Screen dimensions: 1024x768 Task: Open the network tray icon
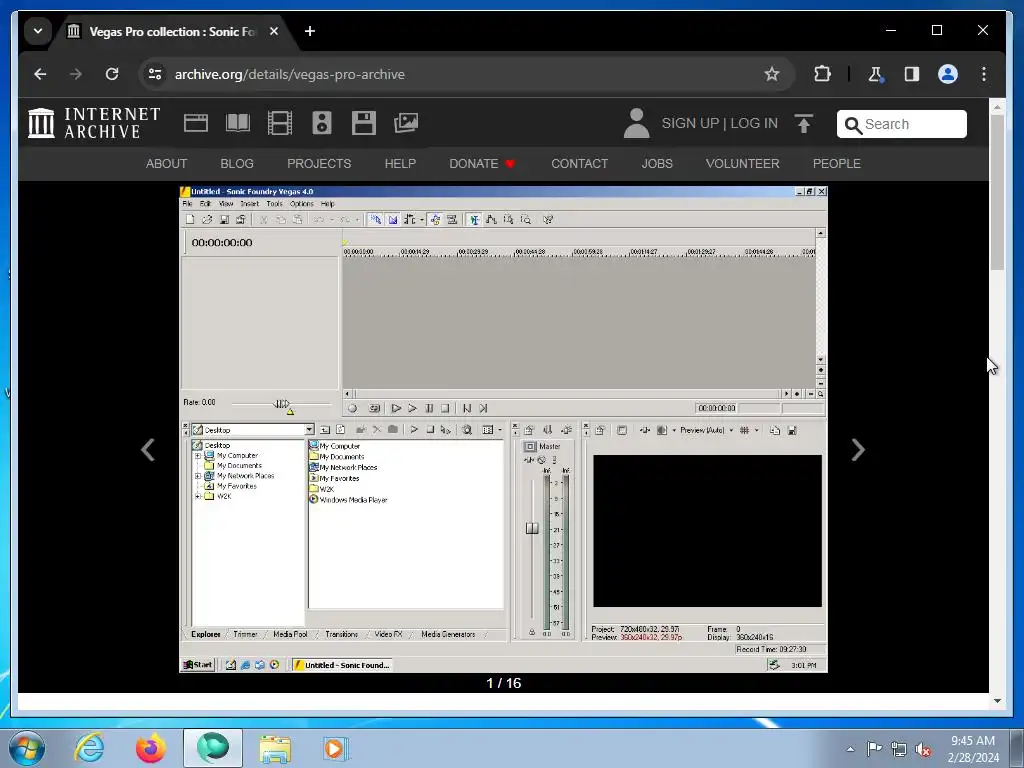[899, 749]
